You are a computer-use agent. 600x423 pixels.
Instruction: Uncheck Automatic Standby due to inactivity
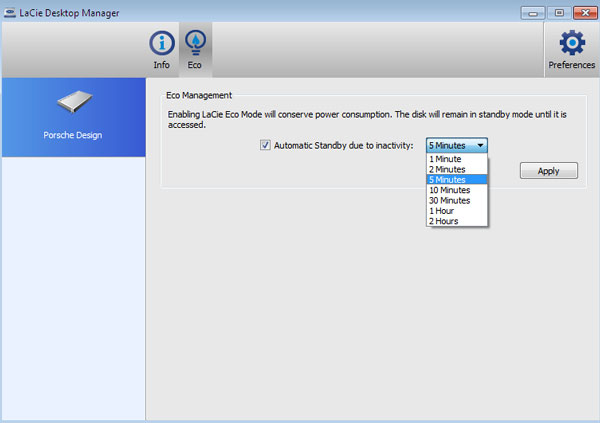coord(265,145)
